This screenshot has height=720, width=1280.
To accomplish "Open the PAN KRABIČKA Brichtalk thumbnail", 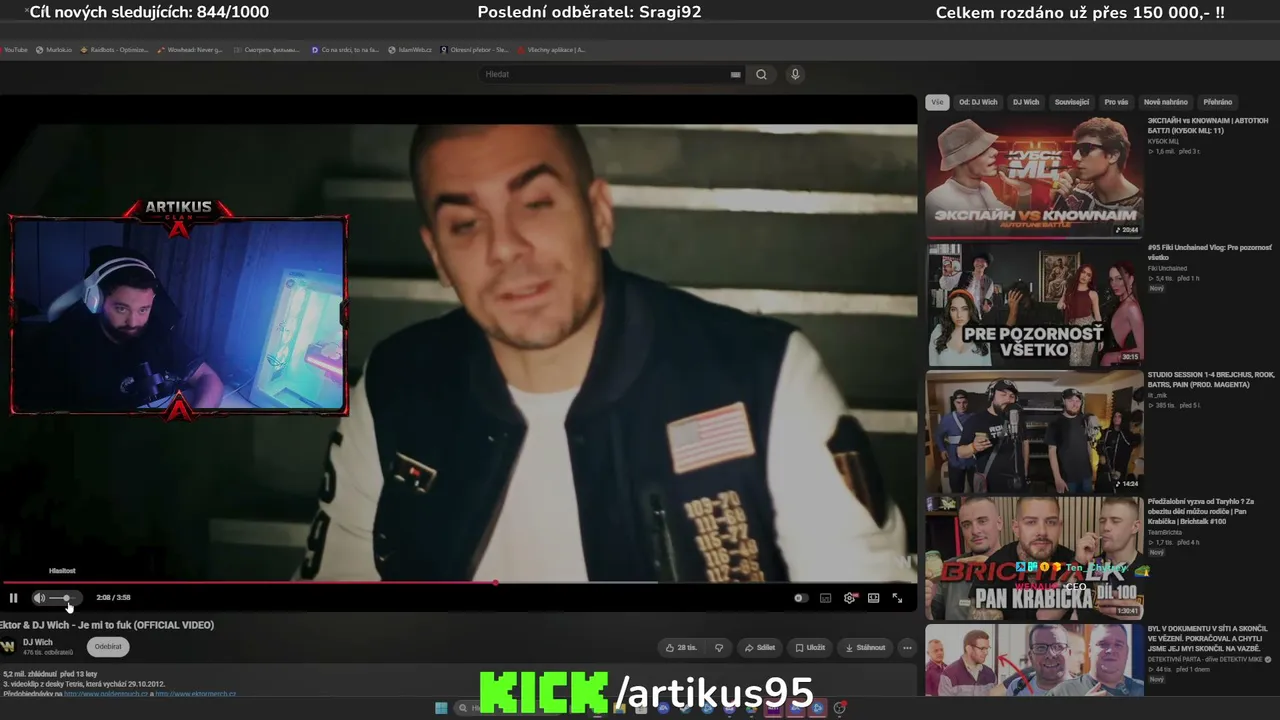I will tap(1034, 558).
